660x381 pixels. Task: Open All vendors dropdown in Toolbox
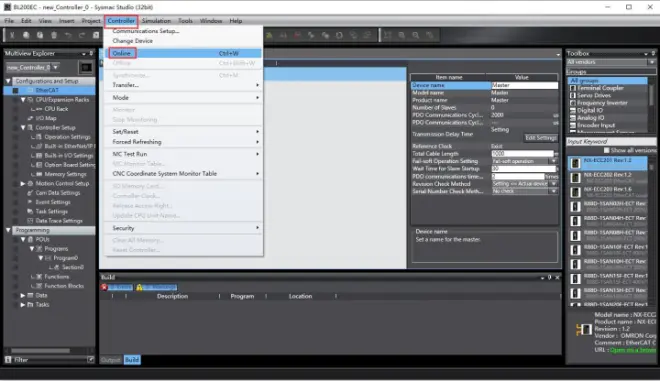click(x=652, y=62)
